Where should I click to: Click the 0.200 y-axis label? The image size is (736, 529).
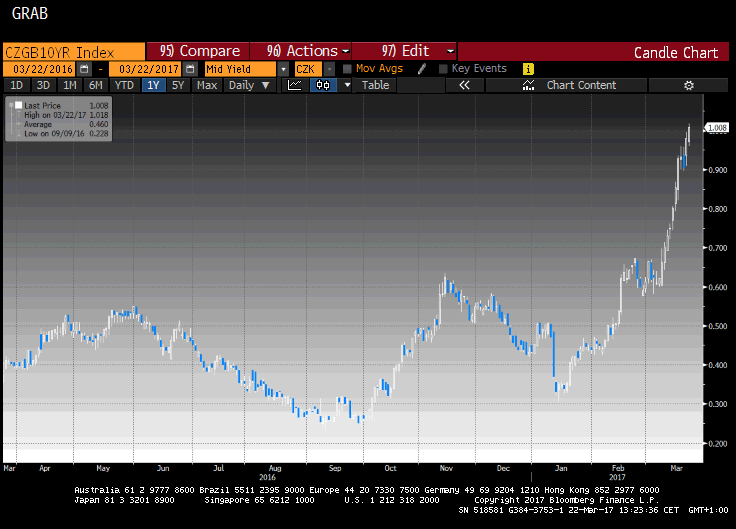coord(718,444)
